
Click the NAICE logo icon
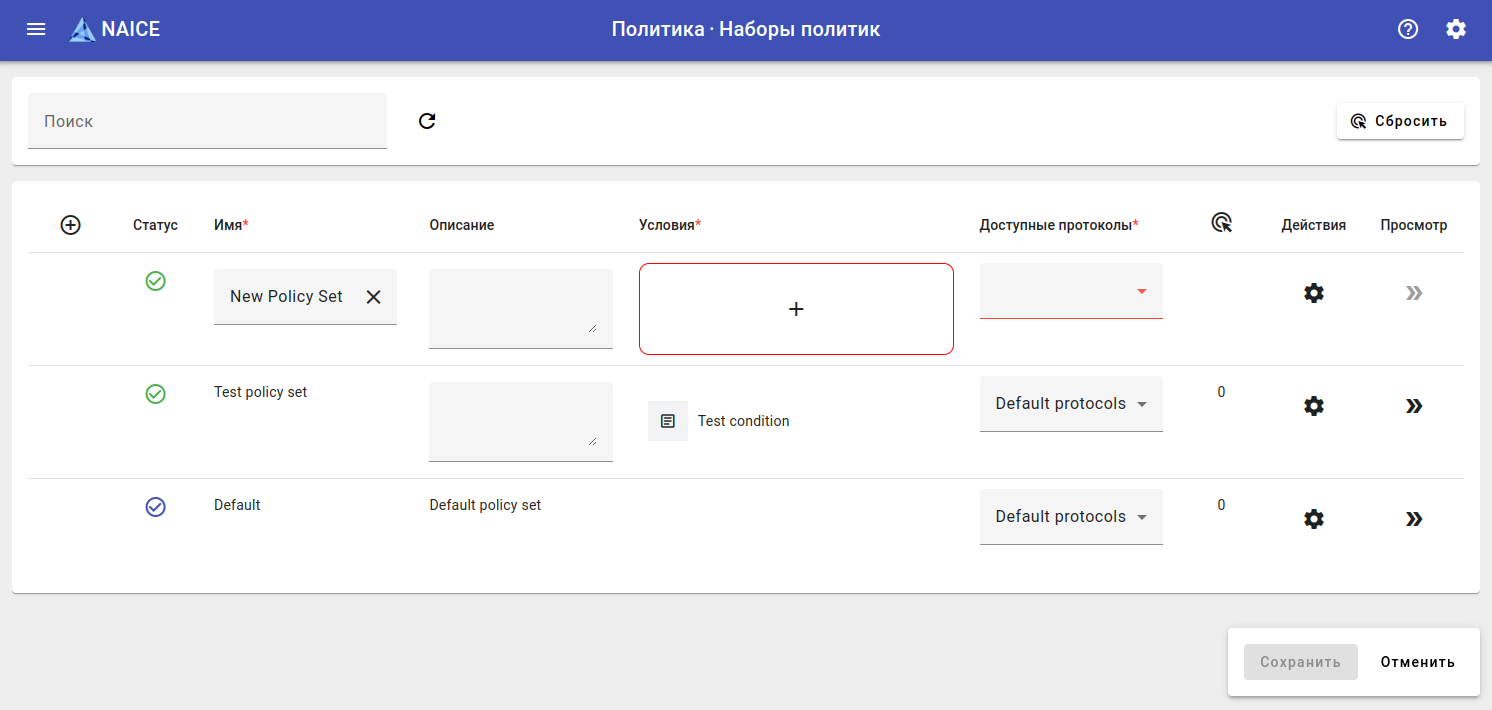click(82, 30)
